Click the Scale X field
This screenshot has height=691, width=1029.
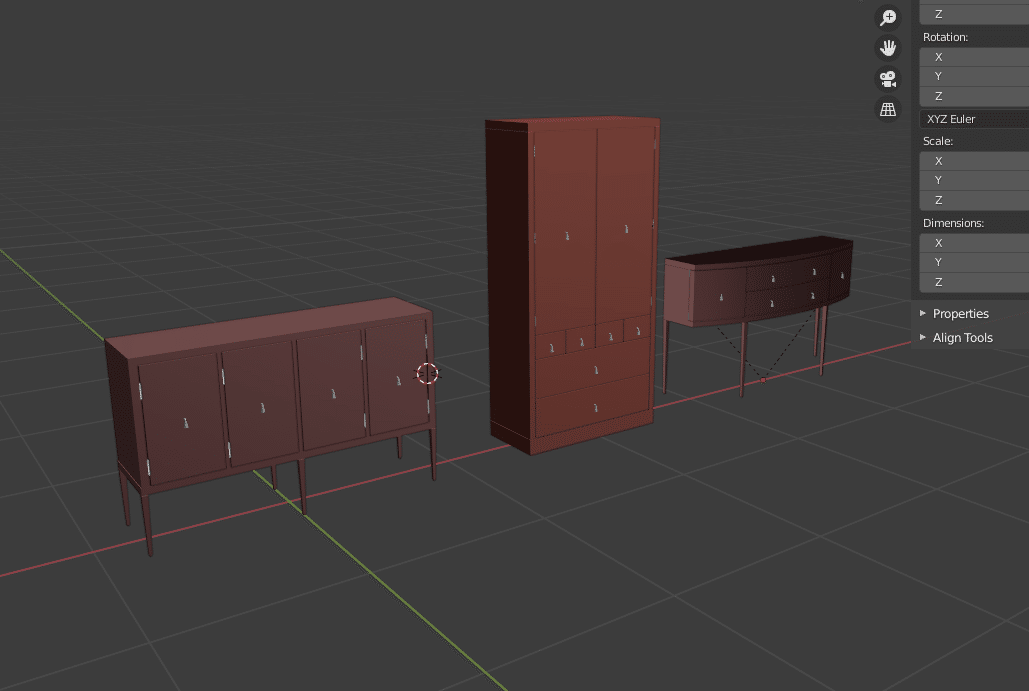click(x=974, y=161)
